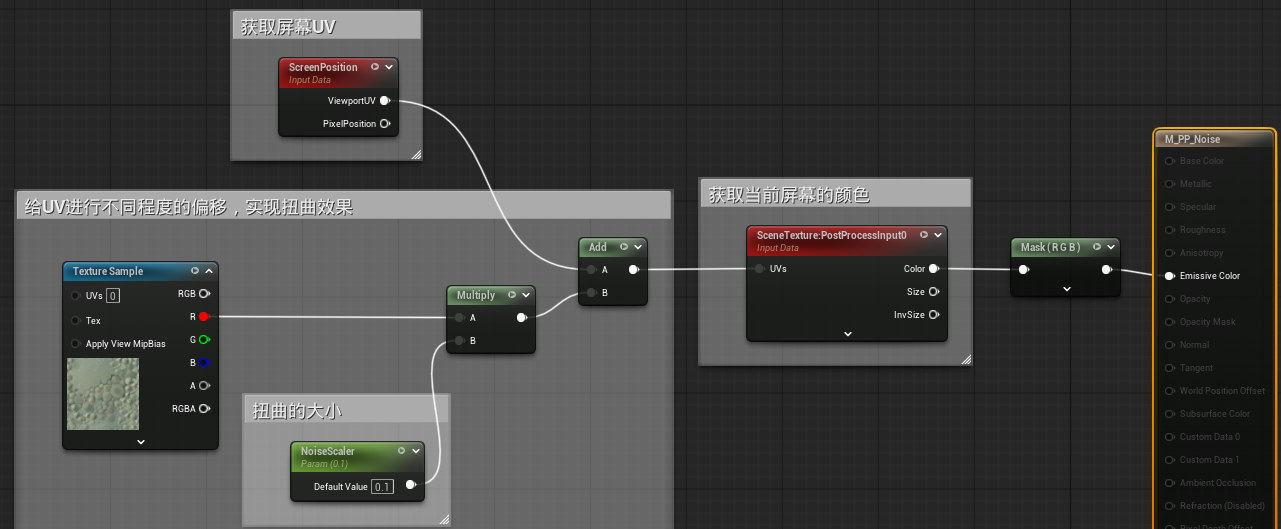The height and width of the screenshot is (529, 1281).
Task: Select the 扭曲的大小 comment title
Action: click(x=298, y=411)
